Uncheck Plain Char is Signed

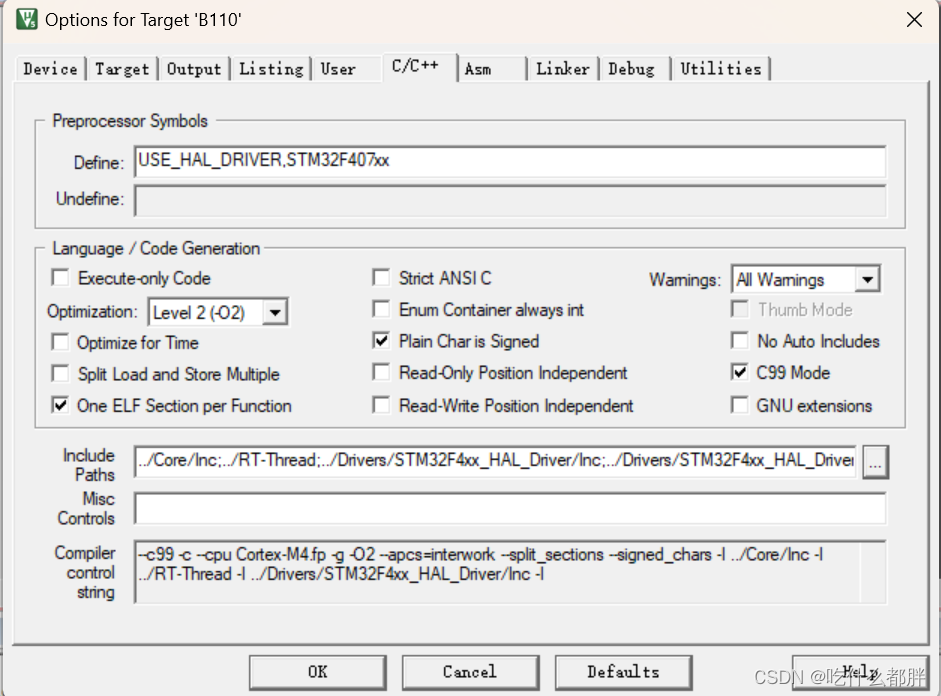(x=381, y=342)
